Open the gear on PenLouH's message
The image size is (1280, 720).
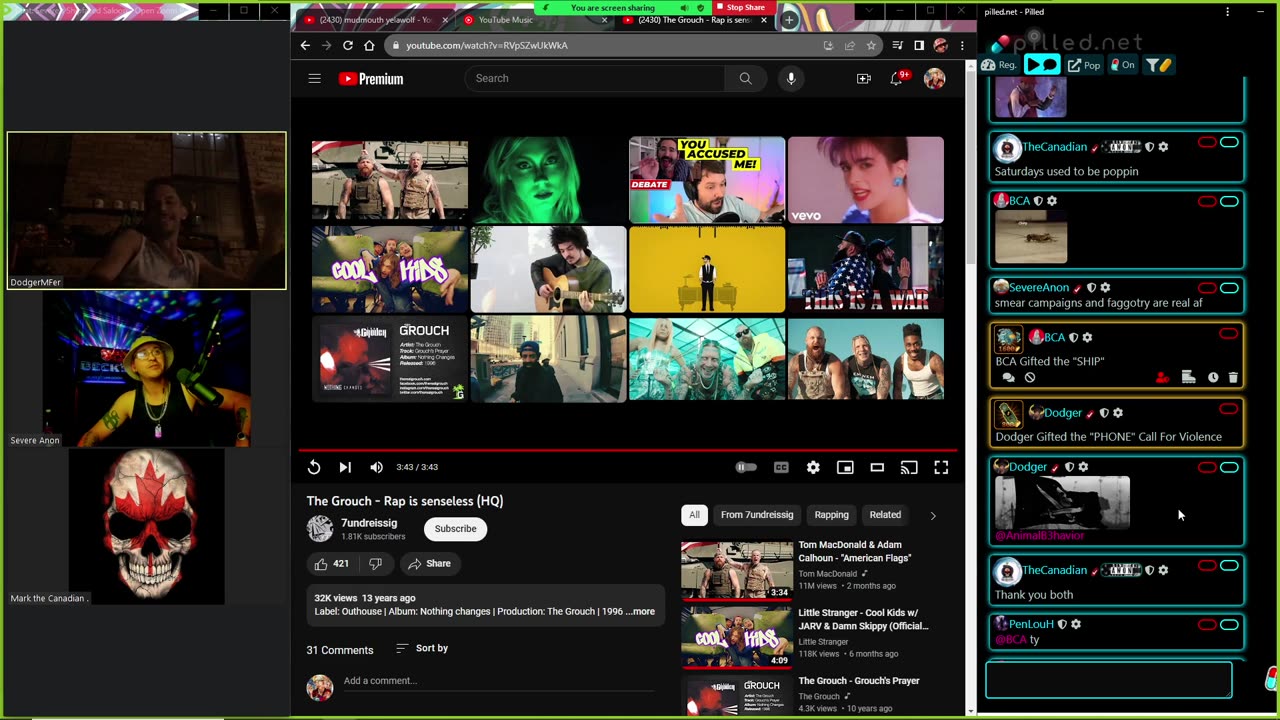[x=1076, y=624]
